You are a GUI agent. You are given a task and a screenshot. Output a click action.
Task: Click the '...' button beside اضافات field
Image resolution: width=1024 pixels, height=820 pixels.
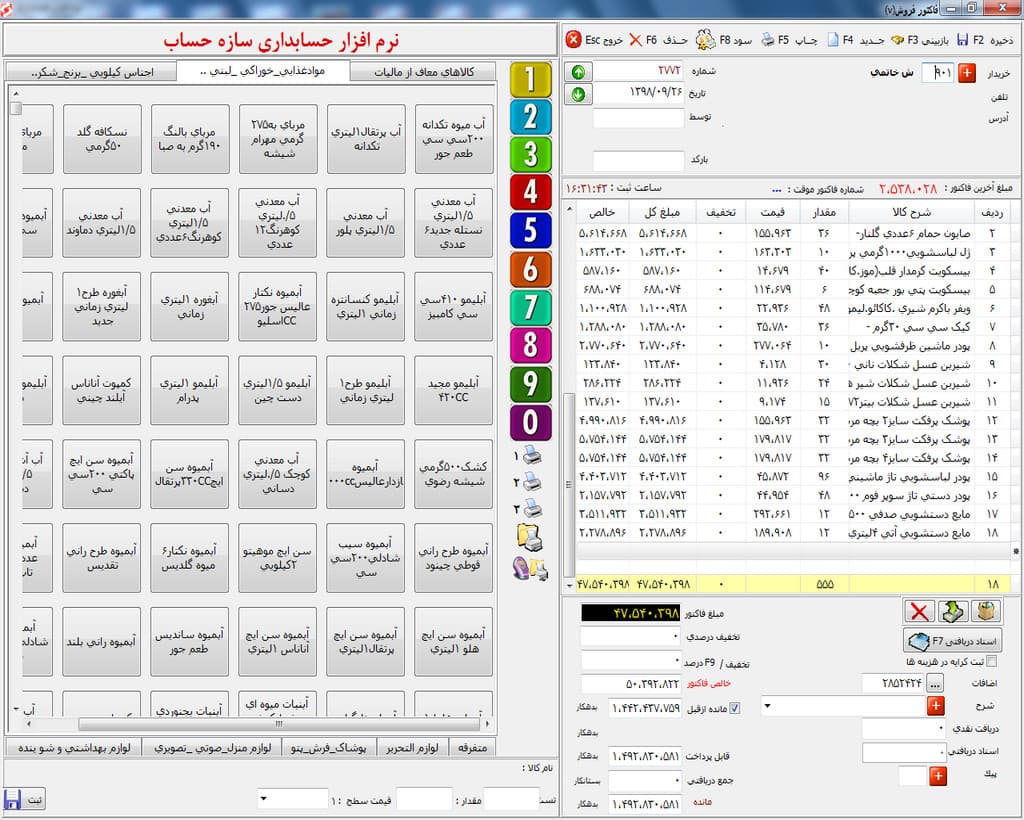pos(935,684)
